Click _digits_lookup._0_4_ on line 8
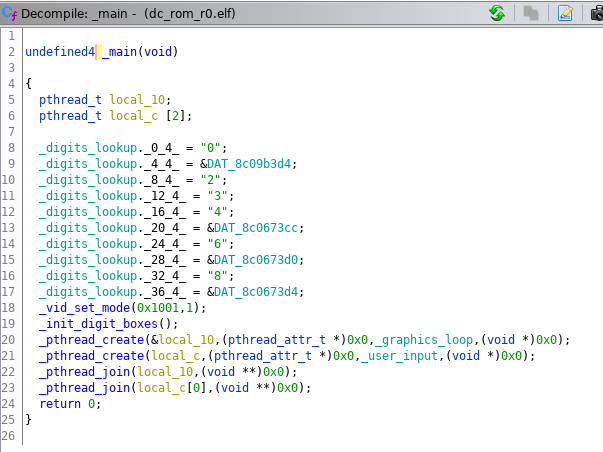The image size is (603, 452). click(109, 148)
